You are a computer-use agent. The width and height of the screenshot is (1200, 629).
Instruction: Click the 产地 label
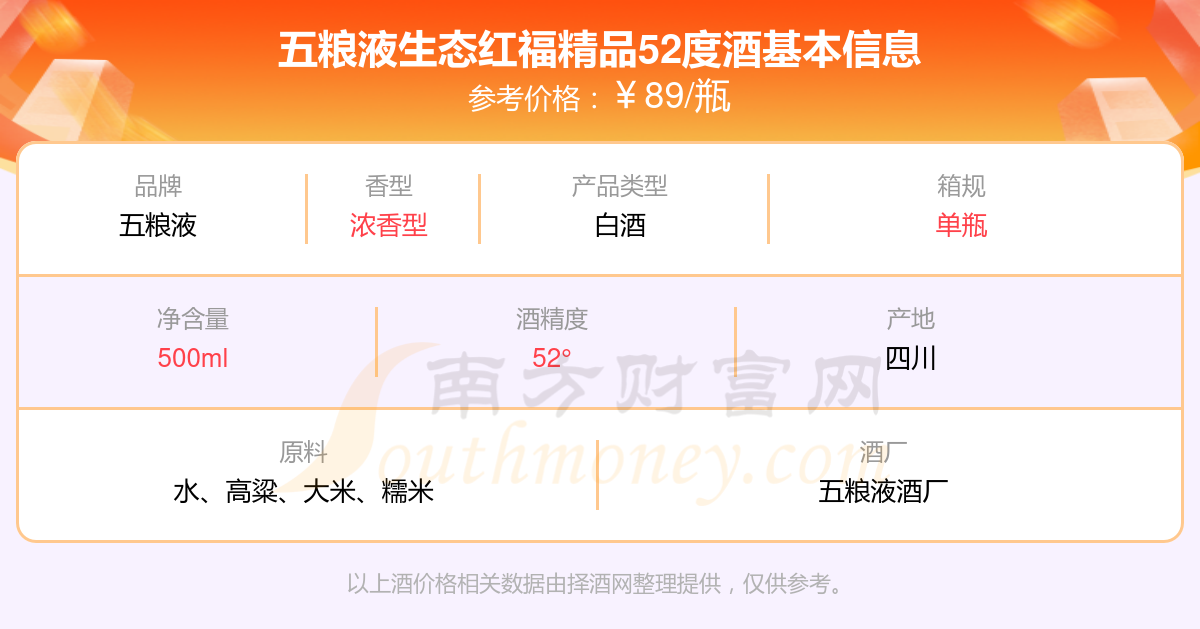tap(910, 319)
